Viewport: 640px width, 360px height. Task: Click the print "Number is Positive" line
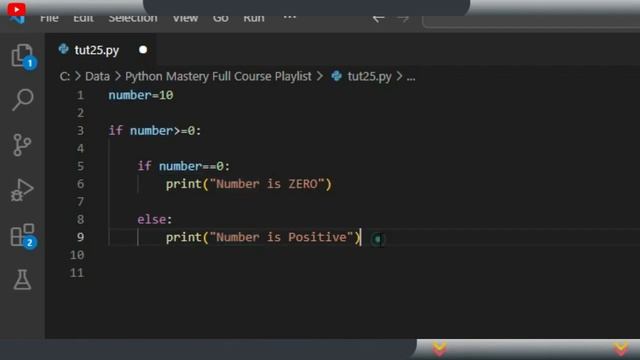coord(263,238)
